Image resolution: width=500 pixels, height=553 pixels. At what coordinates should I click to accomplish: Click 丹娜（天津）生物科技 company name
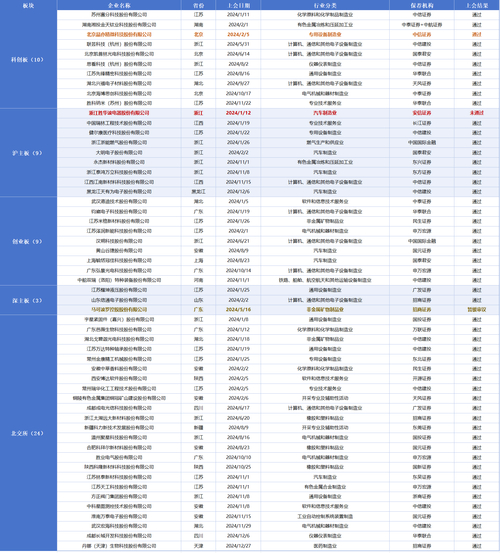119,546
